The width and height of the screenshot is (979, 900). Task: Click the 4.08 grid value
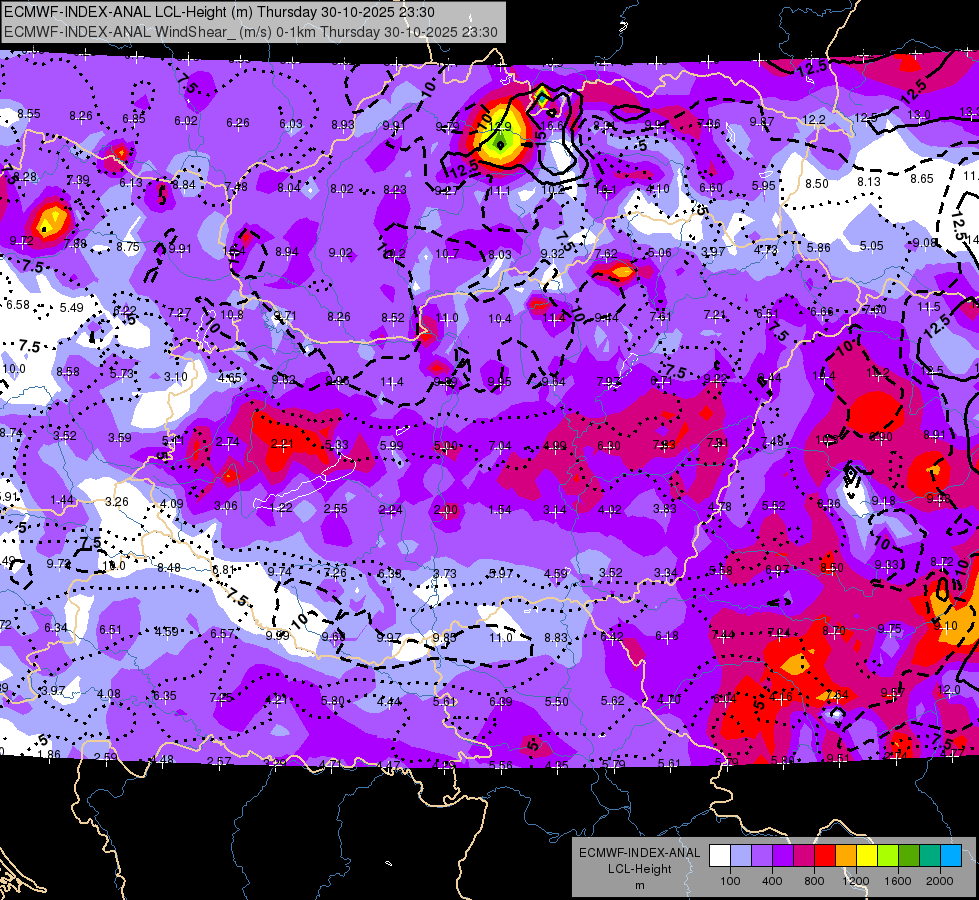[109, 694]
